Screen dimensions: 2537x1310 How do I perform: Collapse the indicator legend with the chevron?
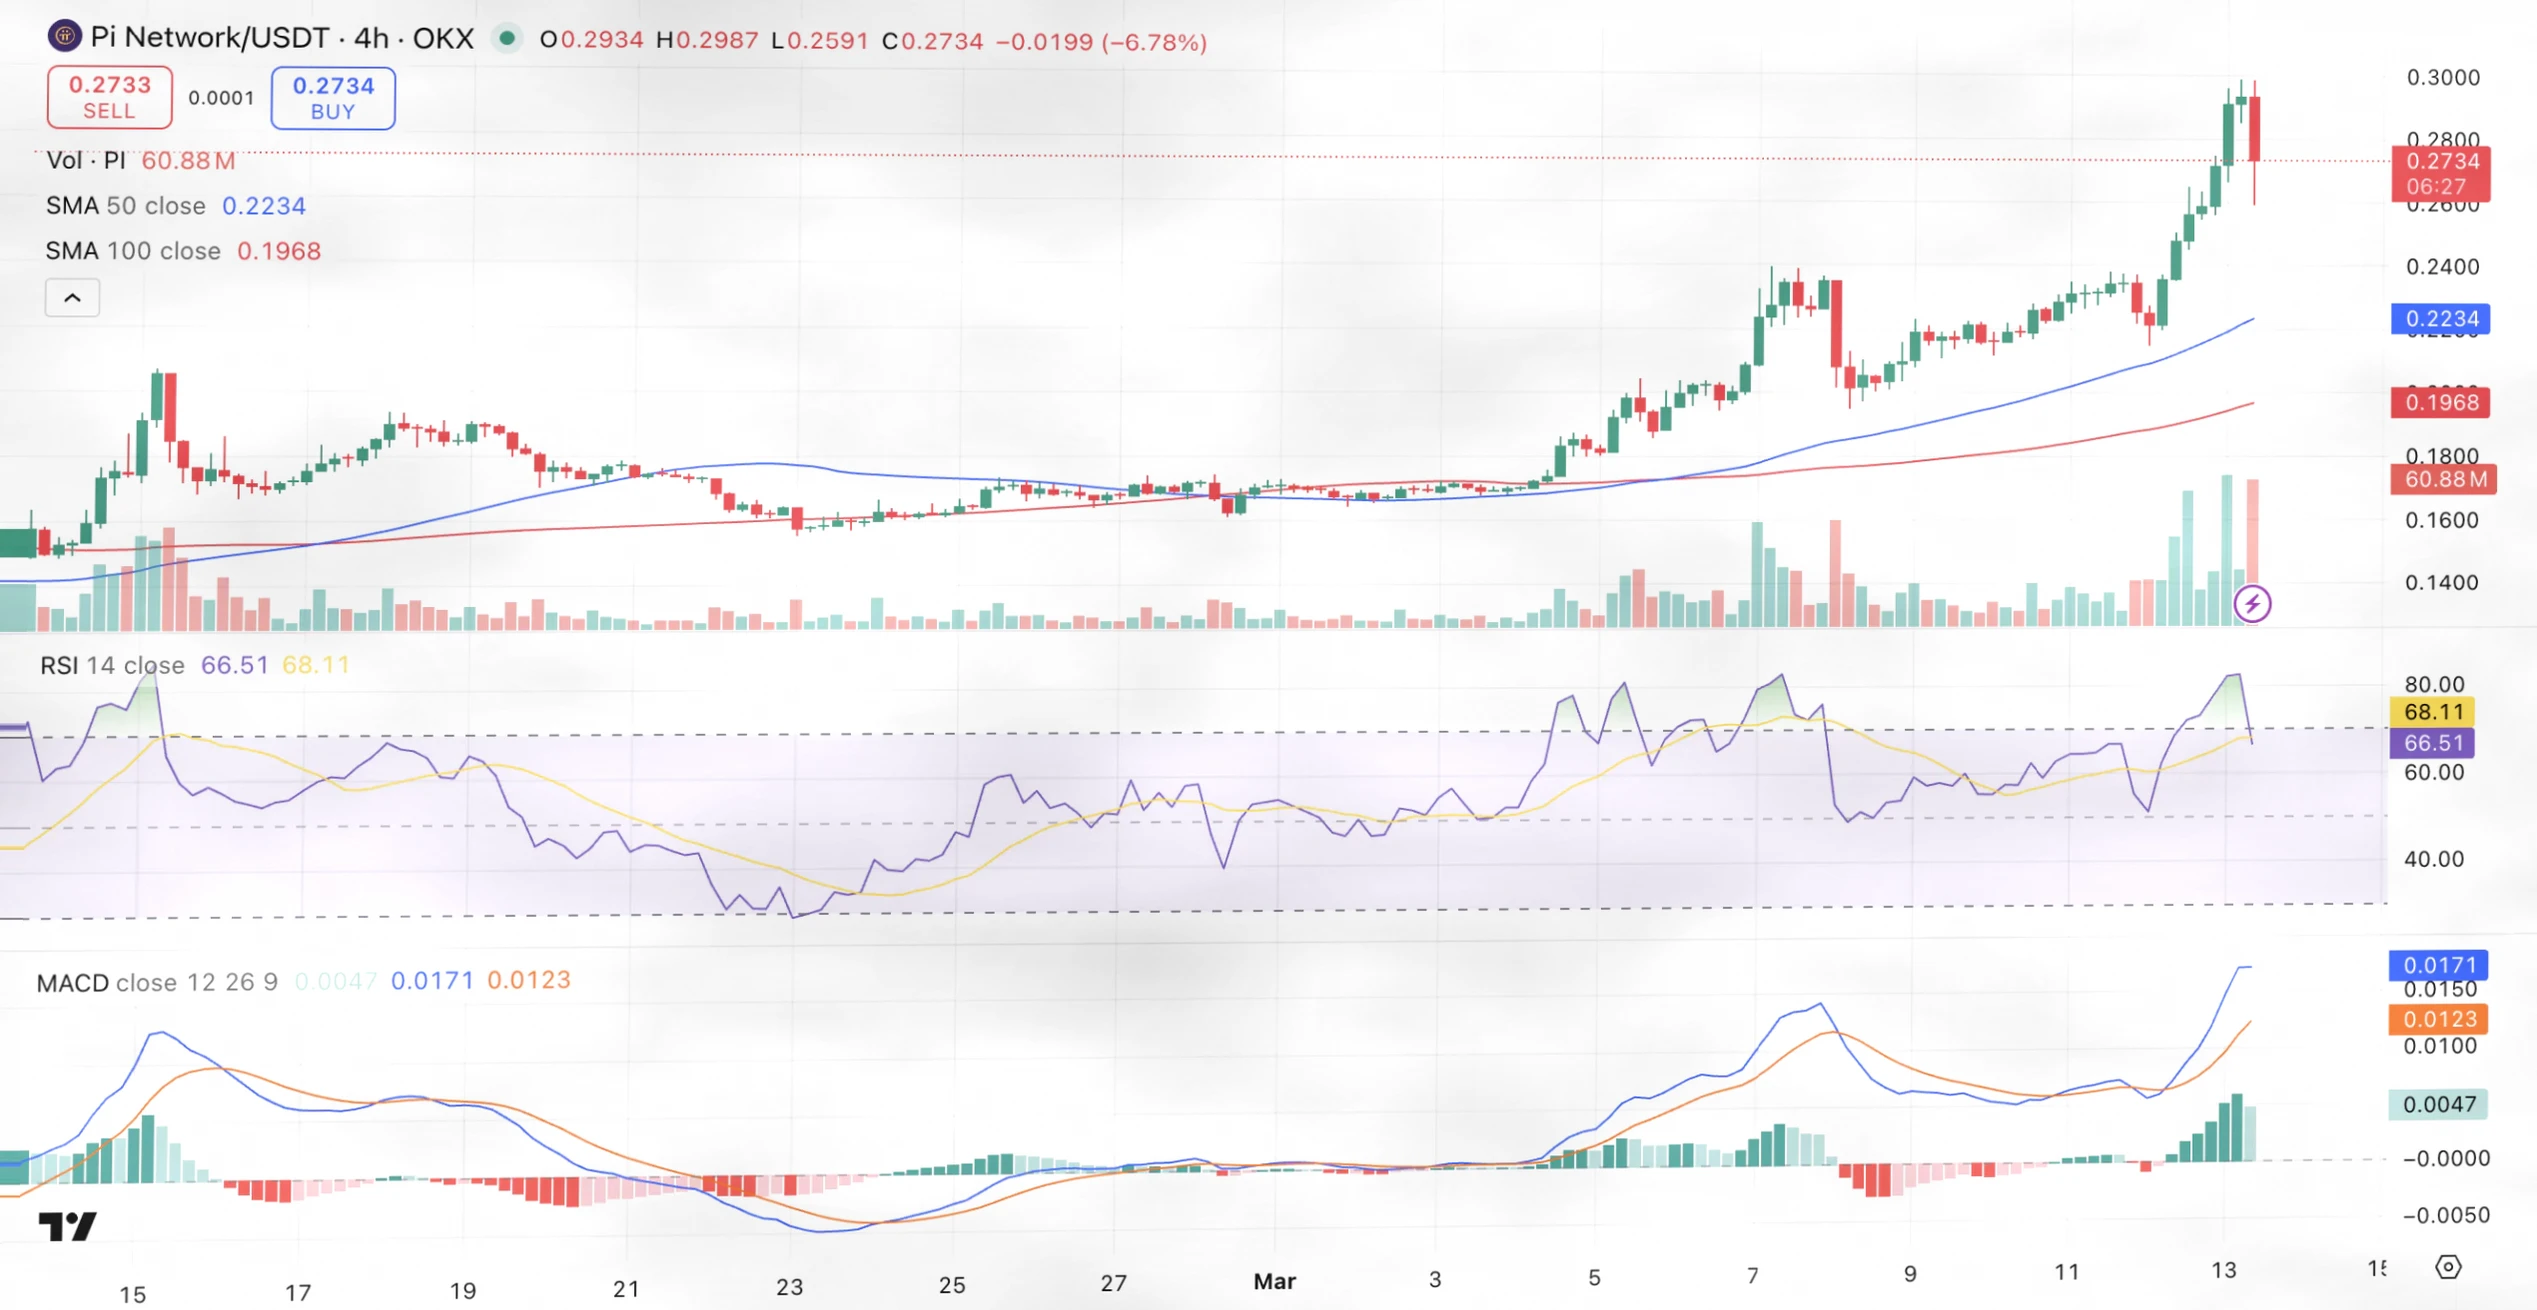(72, 298)
